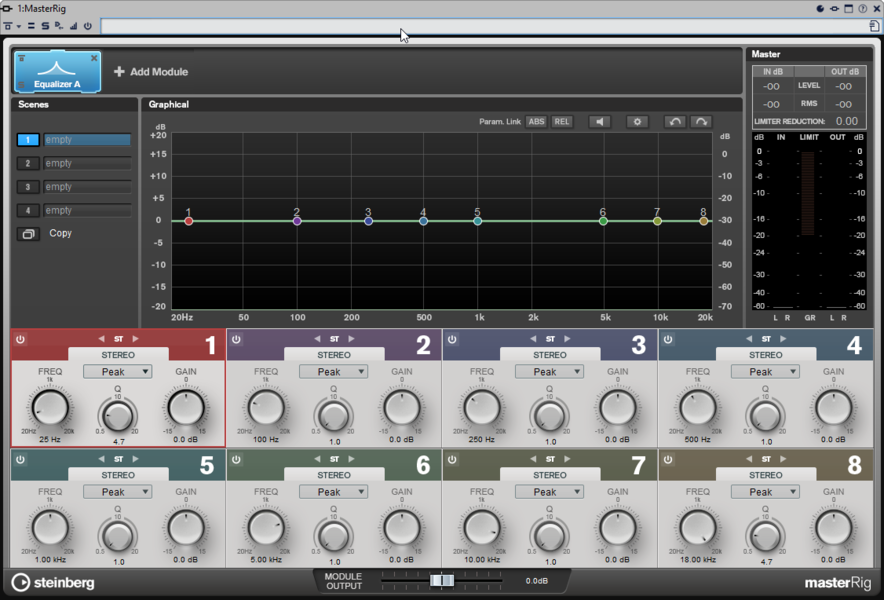Click the Add Module button
The width and height of the screenshot is (884, 600).
[x=151, y=72]
